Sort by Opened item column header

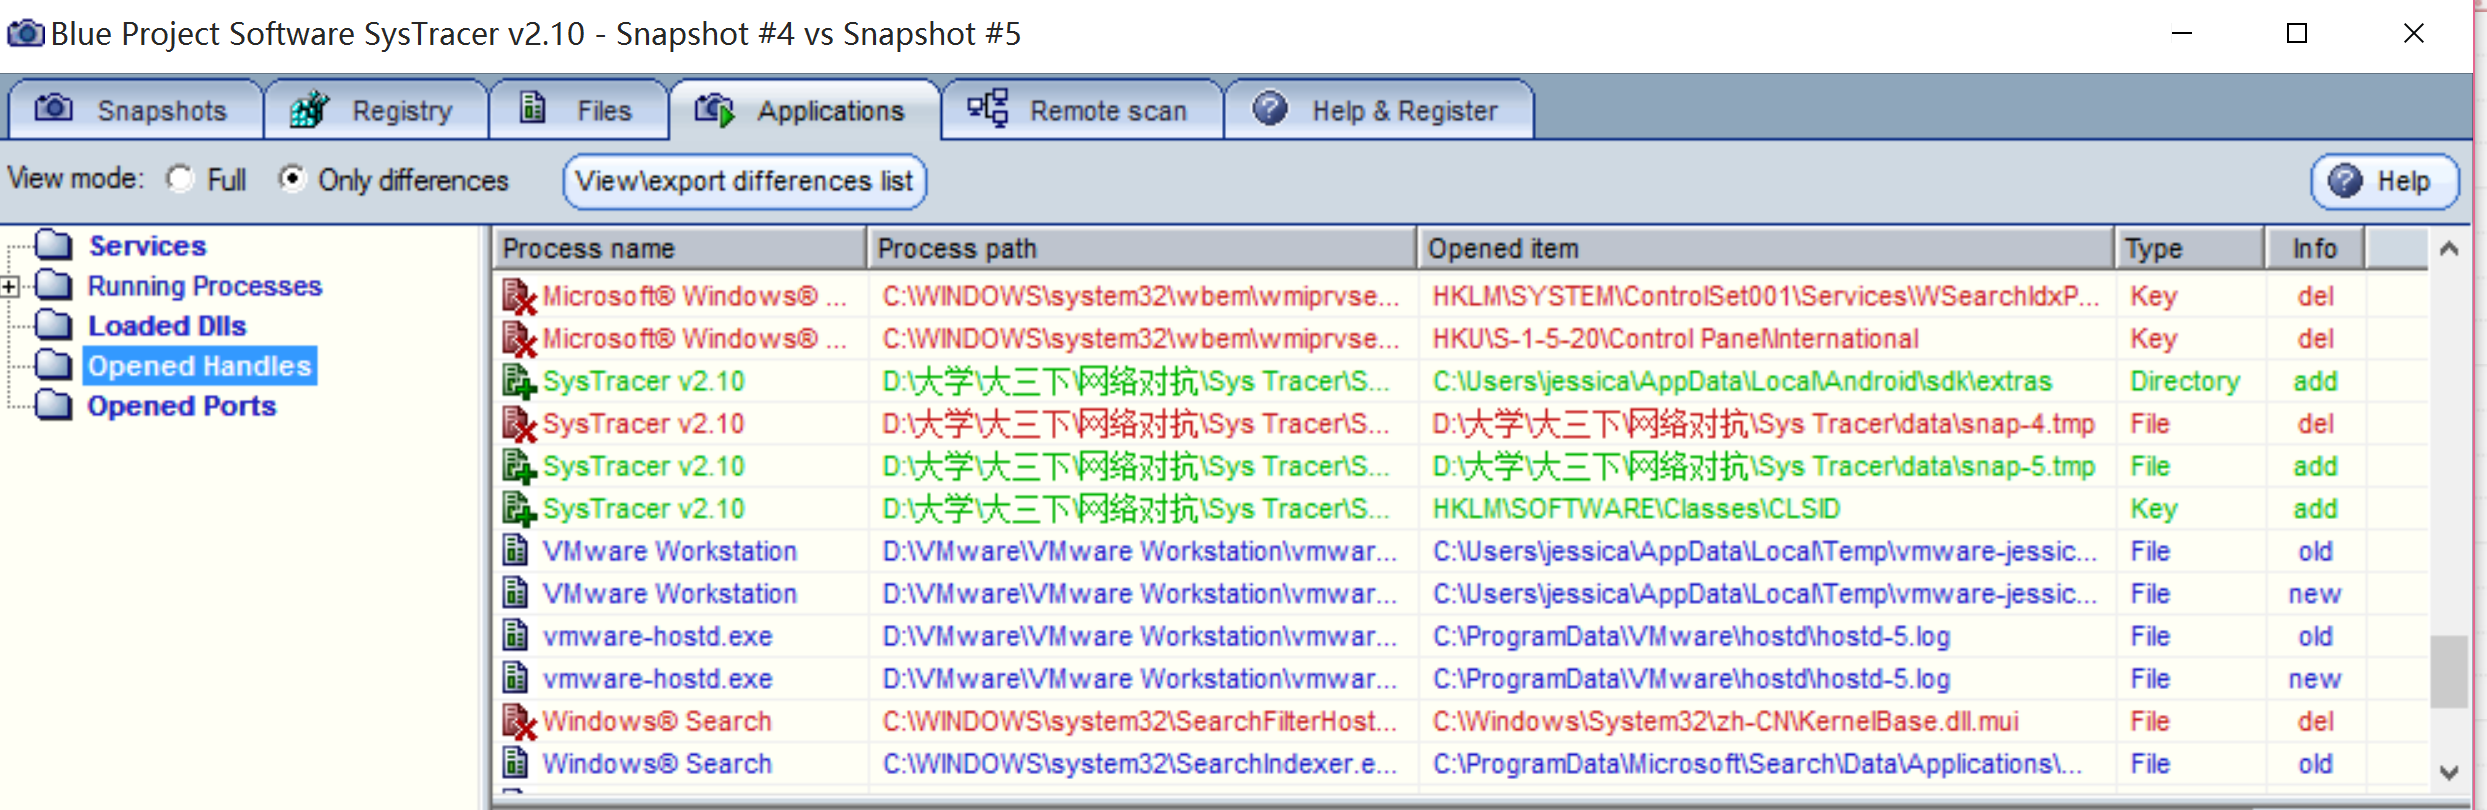1766,248
